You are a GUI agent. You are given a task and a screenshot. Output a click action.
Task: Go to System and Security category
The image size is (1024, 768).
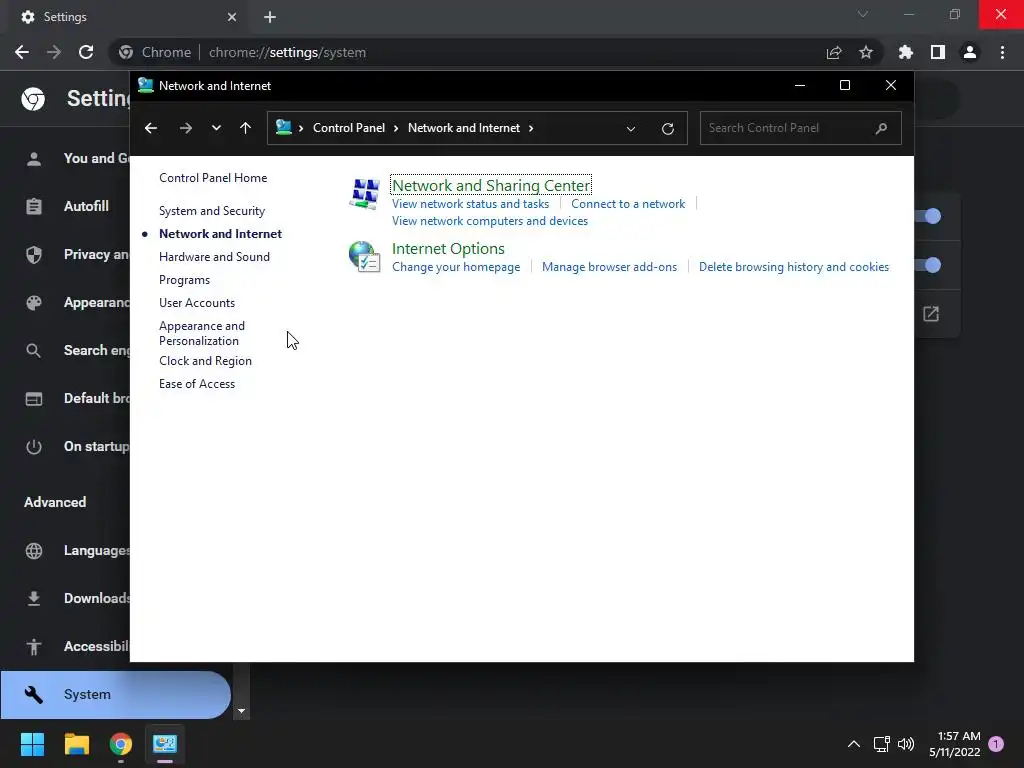(212, 211)
